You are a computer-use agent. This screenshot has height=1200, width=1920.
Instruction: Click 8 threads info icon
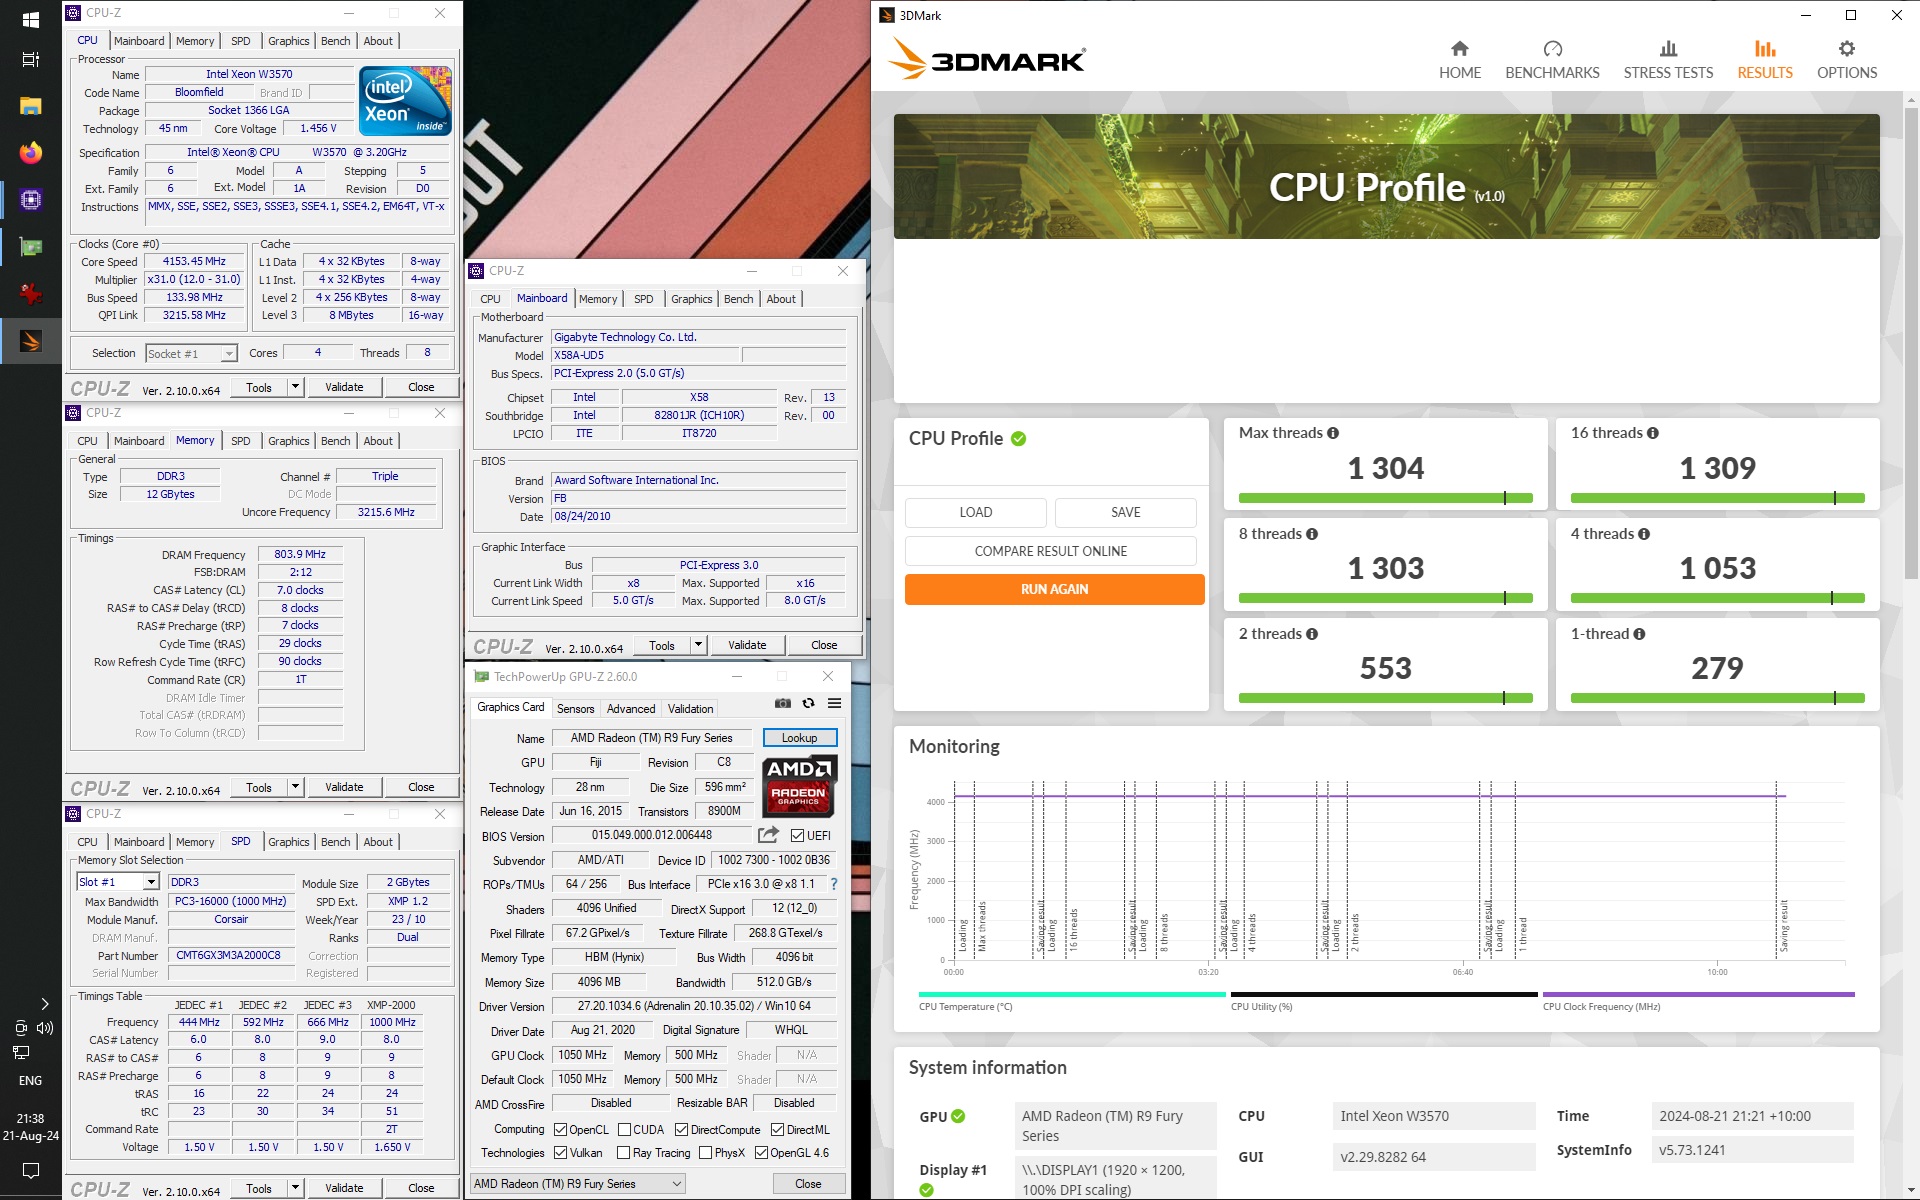click(x=1312, y=534)
